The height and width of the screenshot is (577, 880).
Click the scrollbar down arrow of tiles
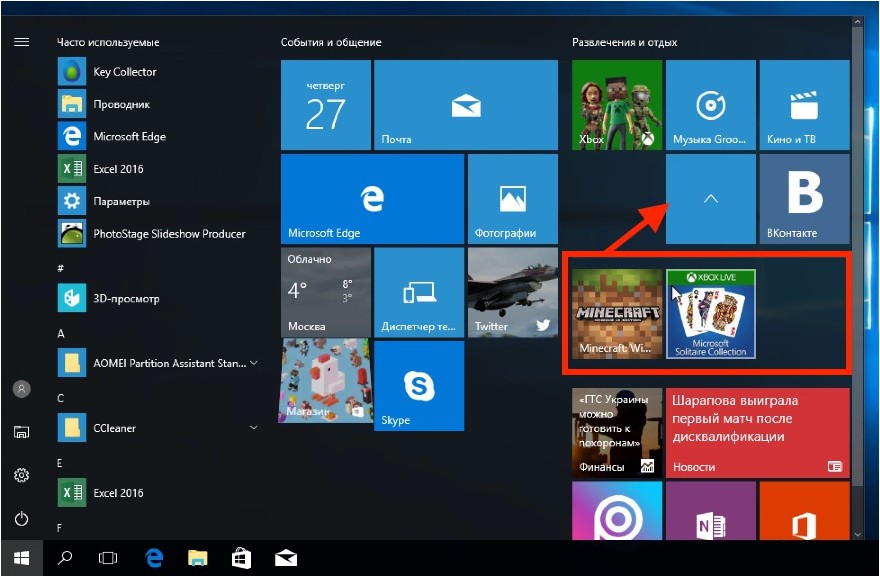(857, 535)
